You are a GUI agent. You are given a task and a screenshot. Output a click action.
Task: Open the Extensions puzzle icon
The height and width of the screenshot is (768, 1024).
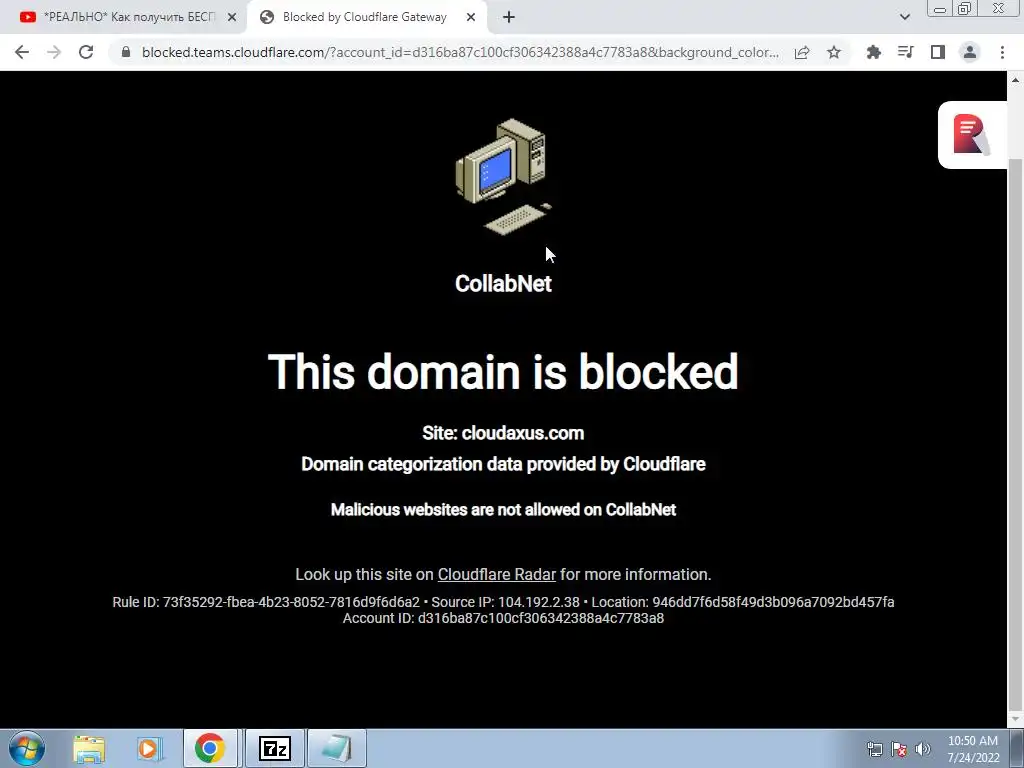coord(873,52)
